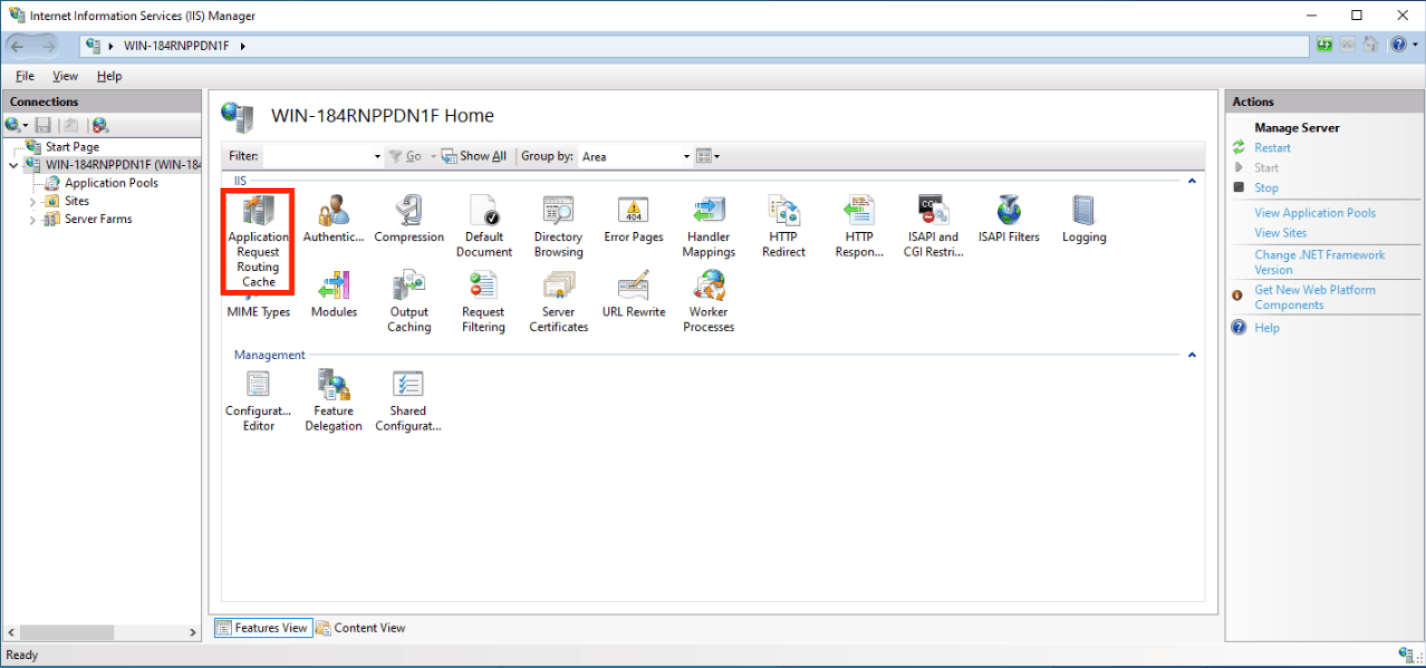Select the Directory Browsing feature
Viewport: 1426px width, 668px height.
(x=558, y=227)
